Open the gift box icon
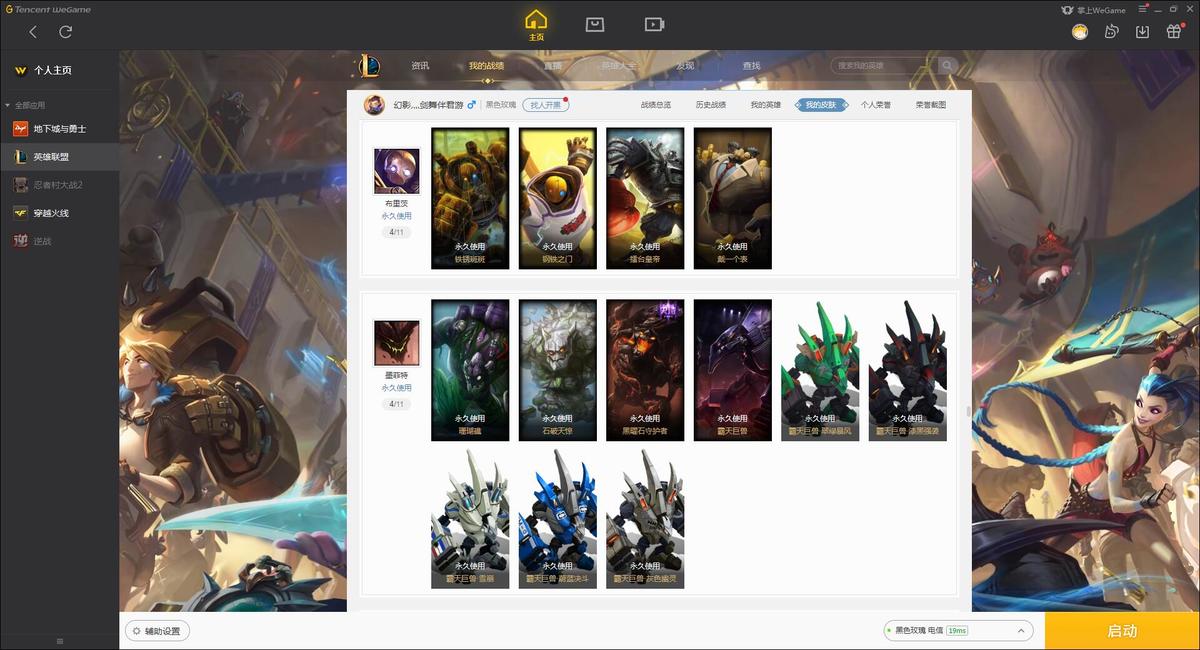Image resolution: width=1200 pixels, height=650 pixels. [1174, 32]
